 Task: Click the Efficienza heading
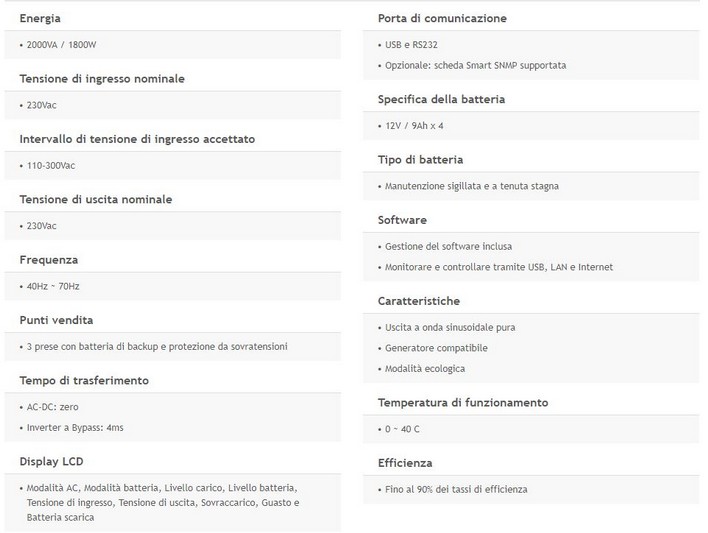tap(405, 463)
